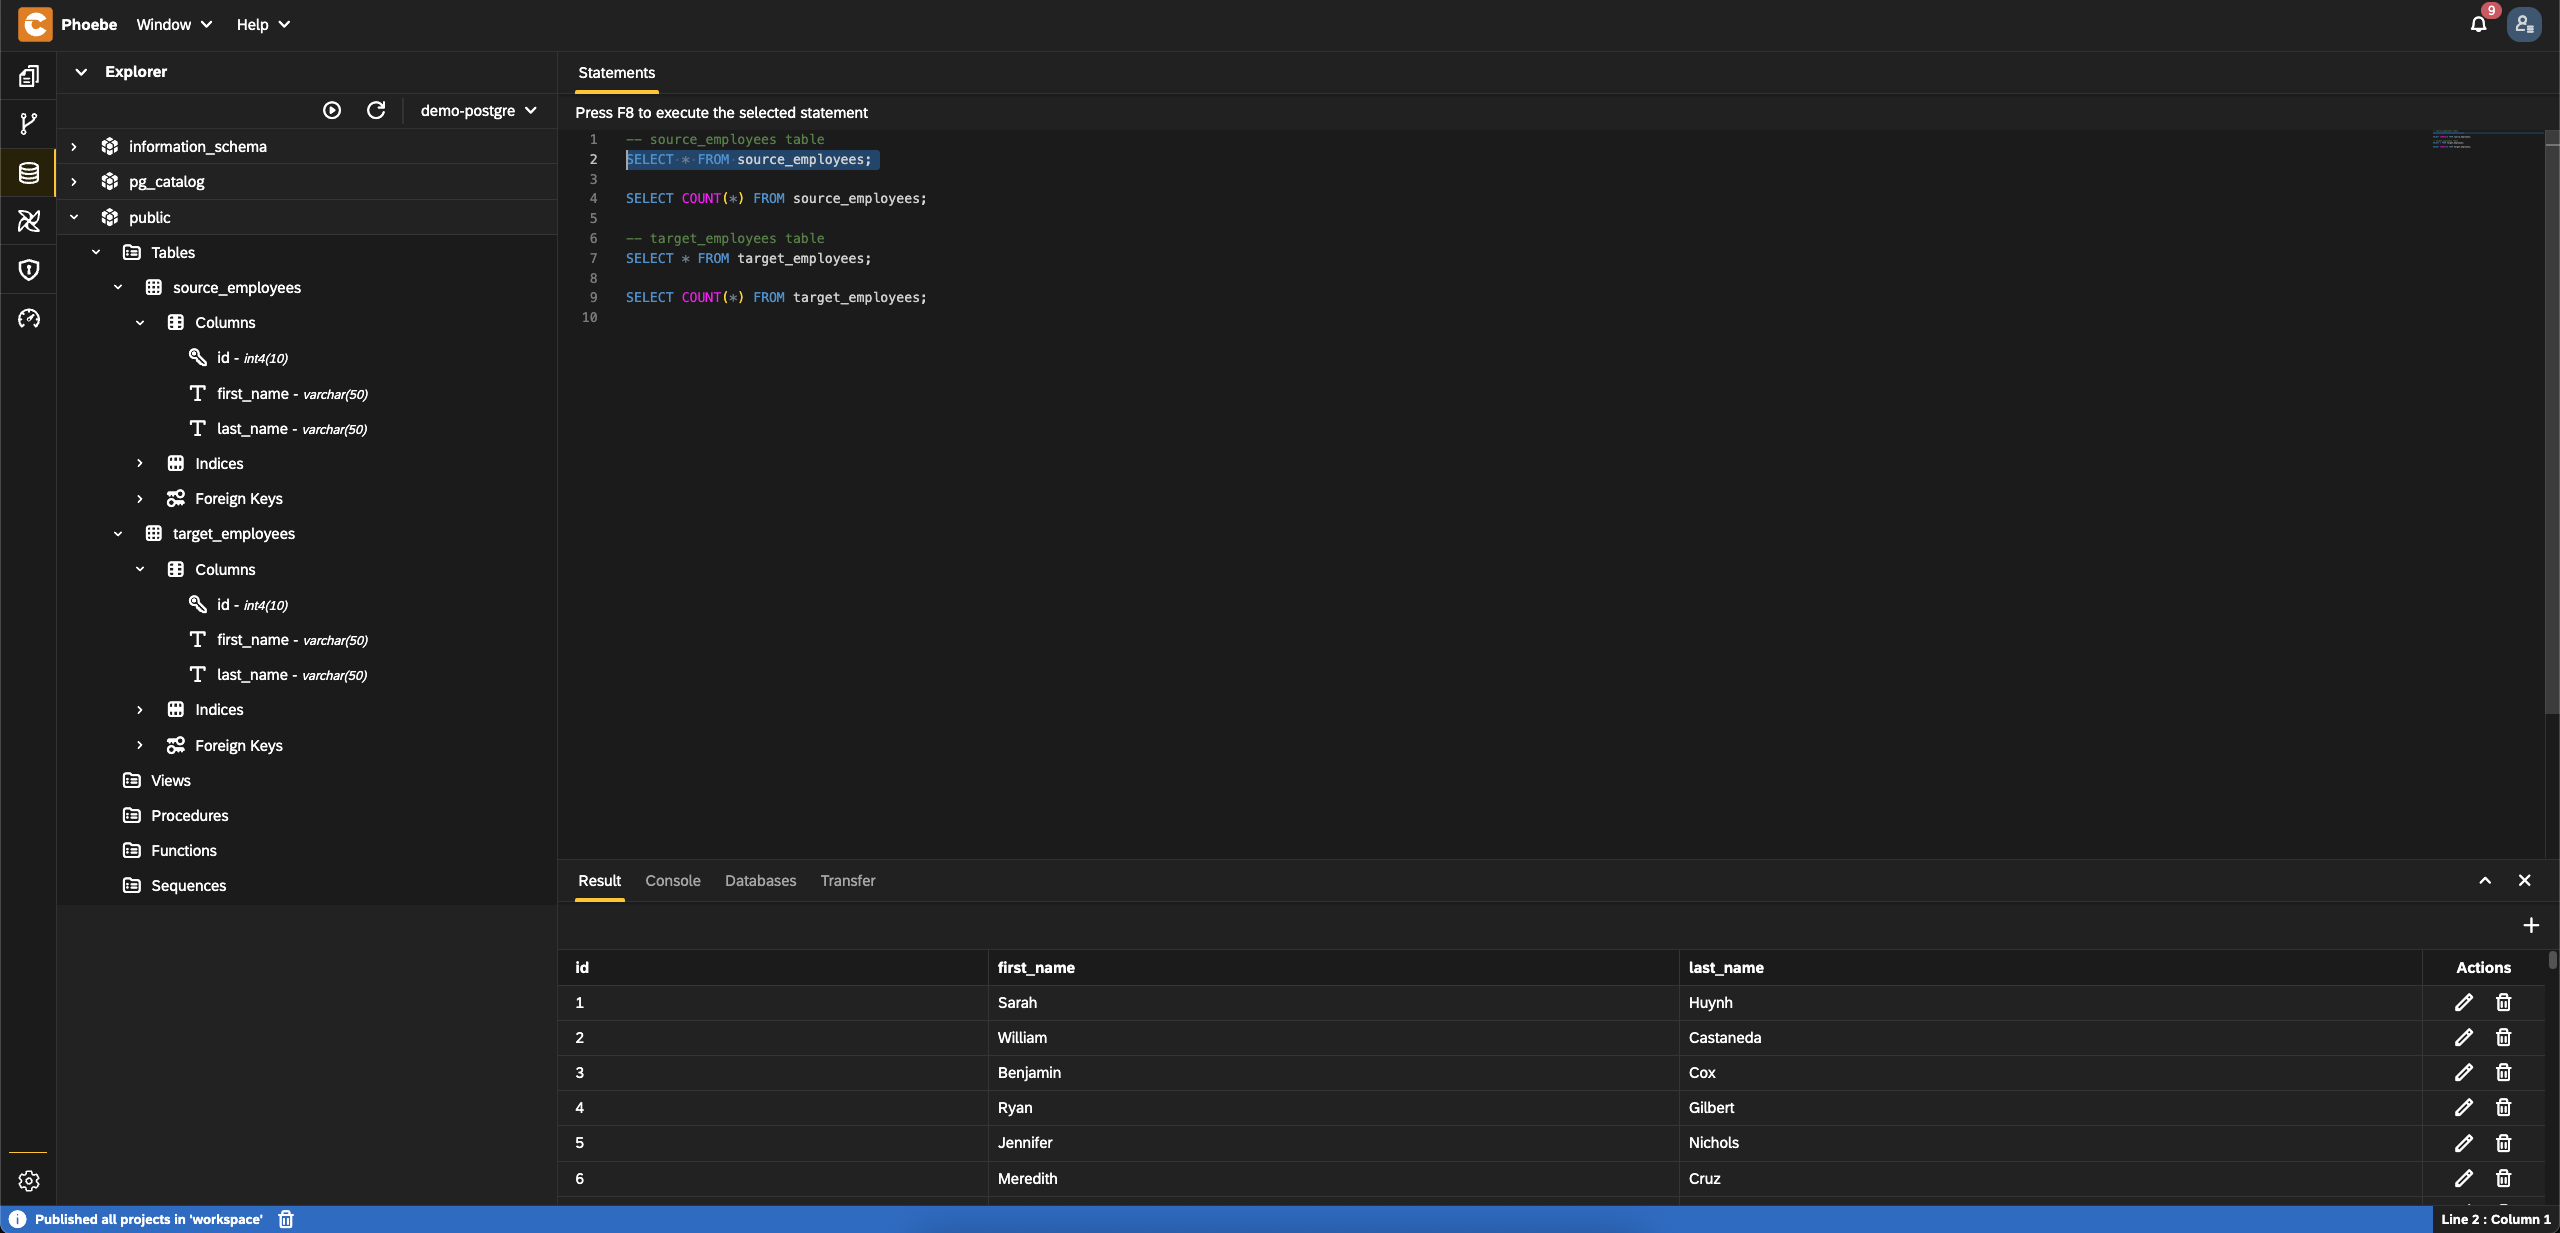
Task: Delete the row for Sarah Huynh
Action: pos(2503,1002)
